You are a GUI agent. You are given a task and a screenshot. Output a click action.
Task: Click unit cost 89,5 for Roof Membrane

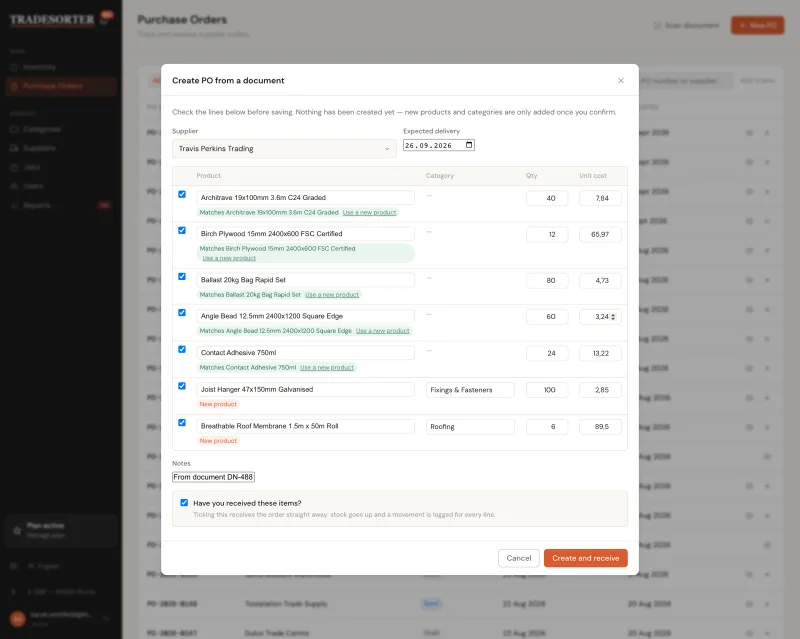[x=601, y=427]
